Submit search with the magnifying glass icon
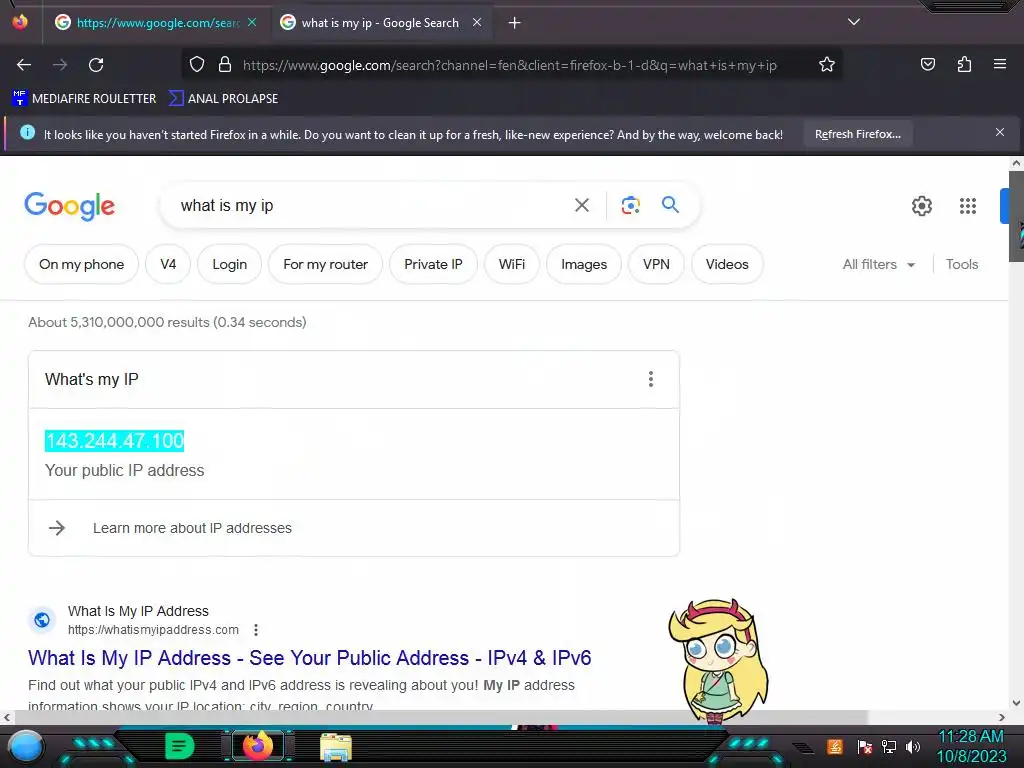 point(671,205)
